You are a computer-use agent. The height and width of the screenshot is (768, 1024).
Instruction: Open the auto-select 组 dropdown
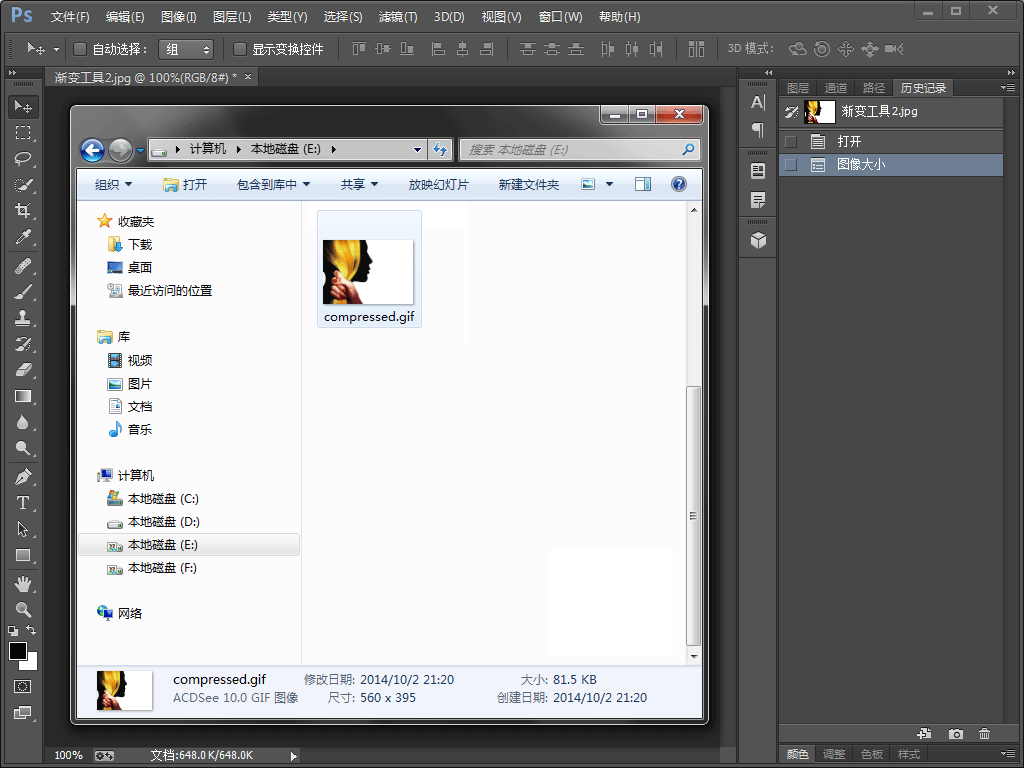[x=186, y=49]
